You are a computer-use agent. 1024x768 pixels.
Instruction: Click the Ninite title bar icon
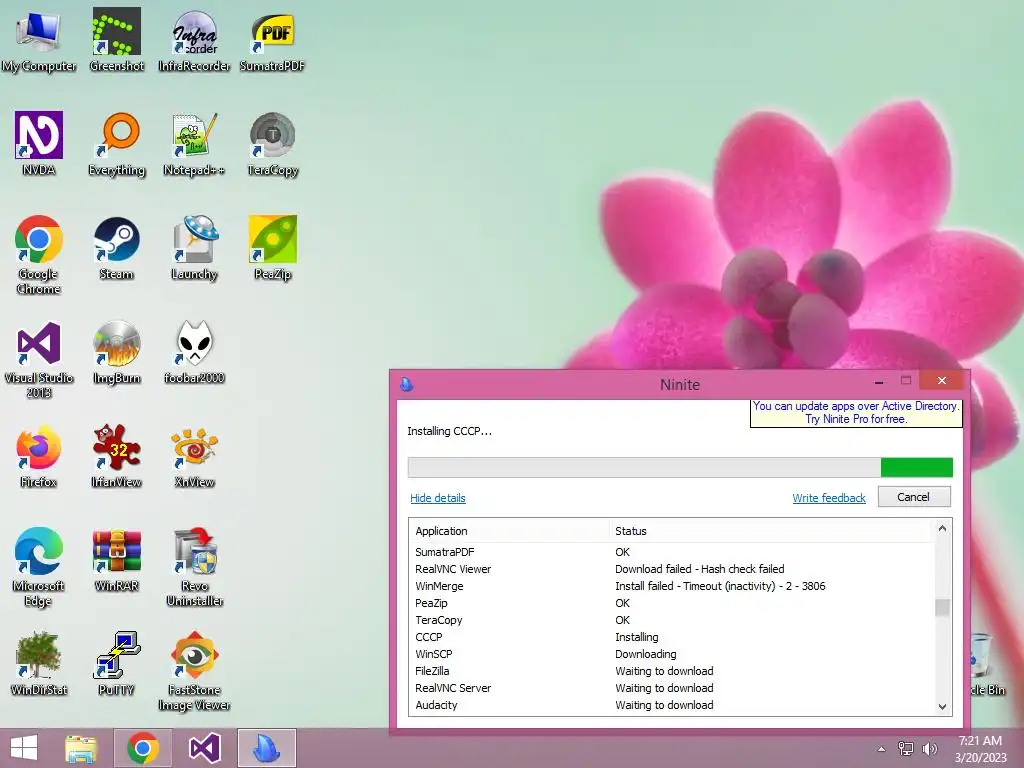pyautogui.click(x=407, y=384)
